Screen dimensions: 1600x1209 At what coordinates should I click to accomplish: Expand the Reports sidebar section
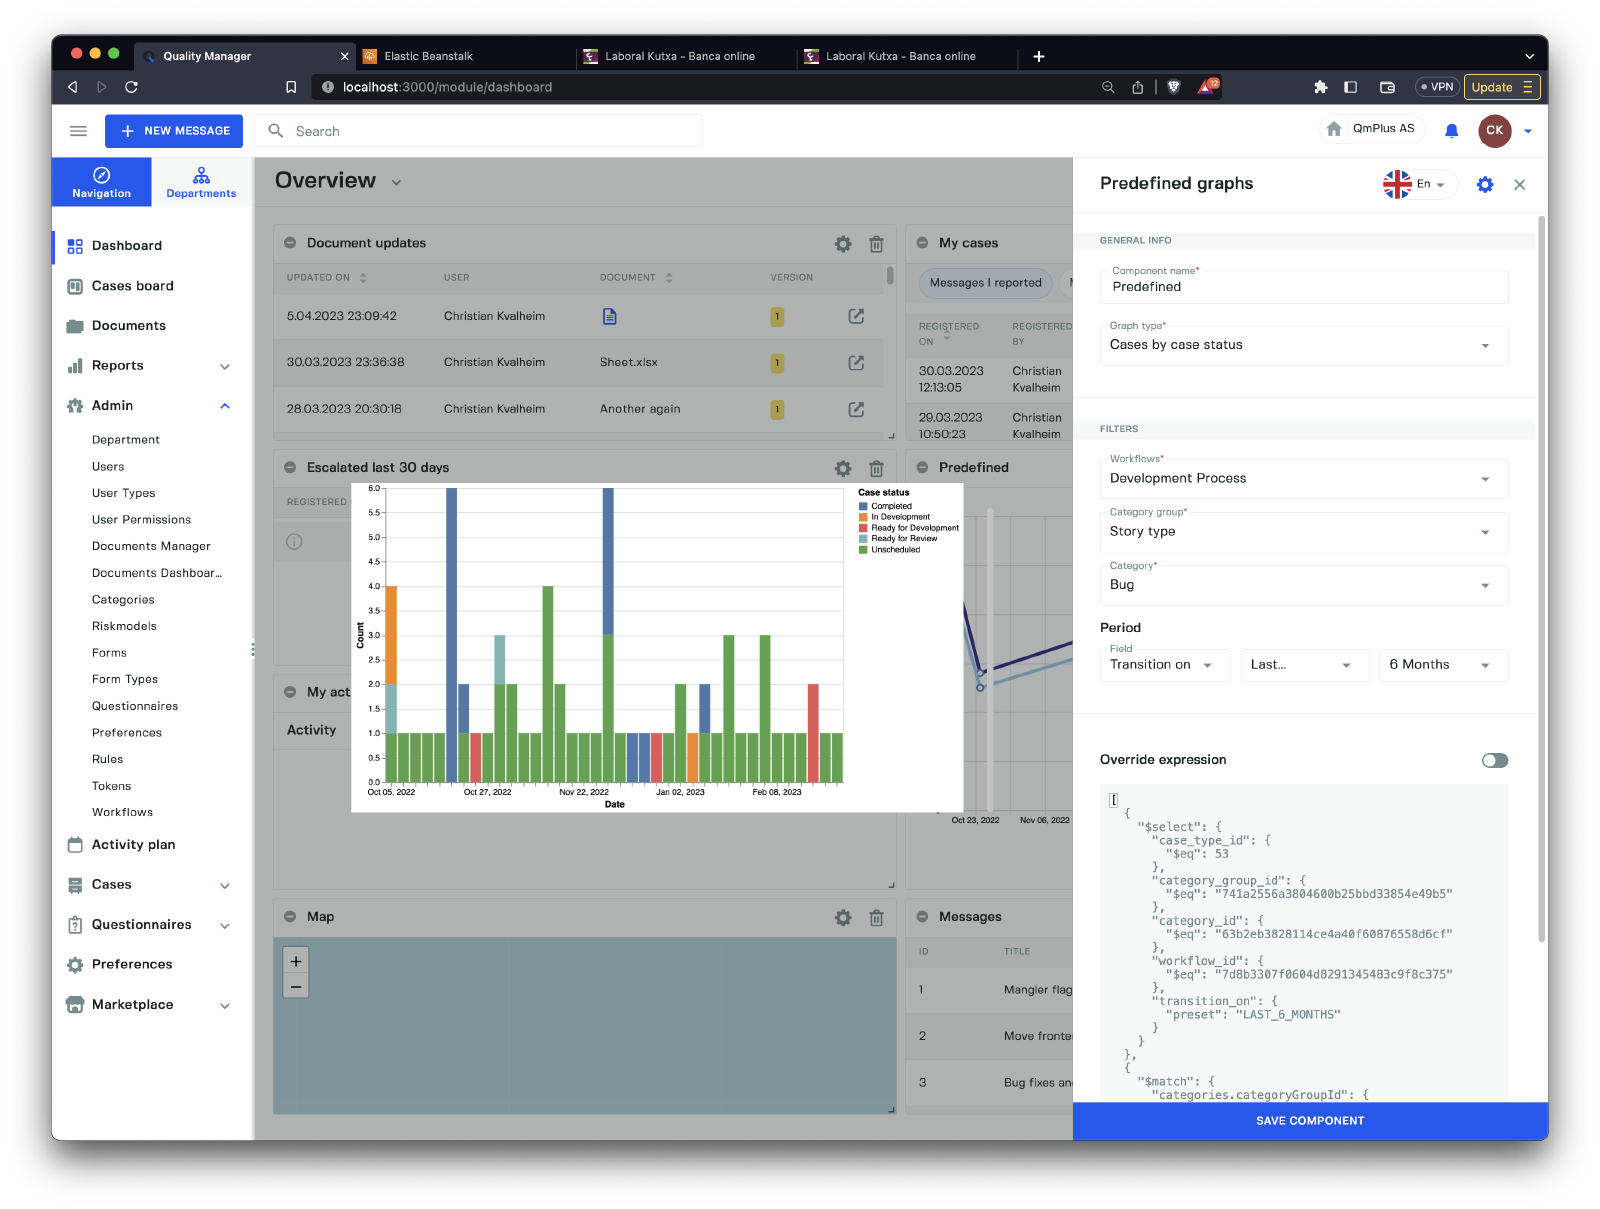(225, 366)
